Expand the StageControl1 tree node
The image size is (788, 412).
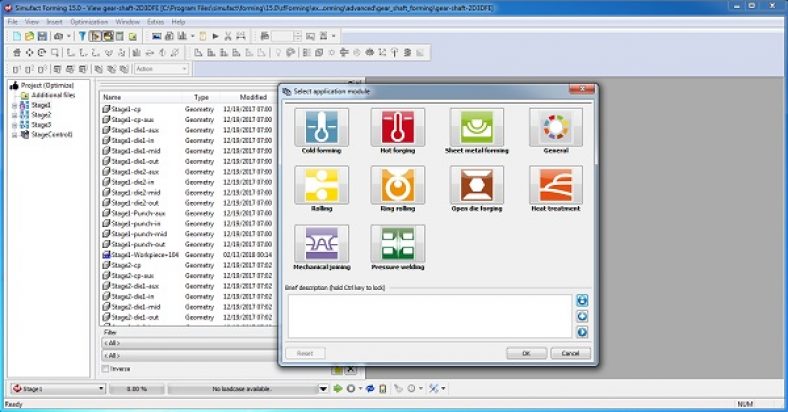14,134
